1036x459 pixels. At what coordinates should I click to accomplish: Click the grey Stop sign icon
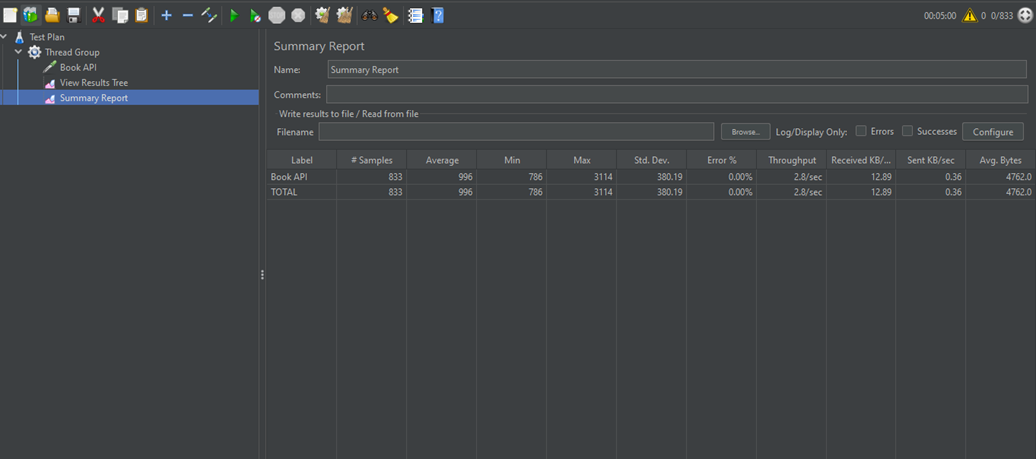[x=277, y=15]
